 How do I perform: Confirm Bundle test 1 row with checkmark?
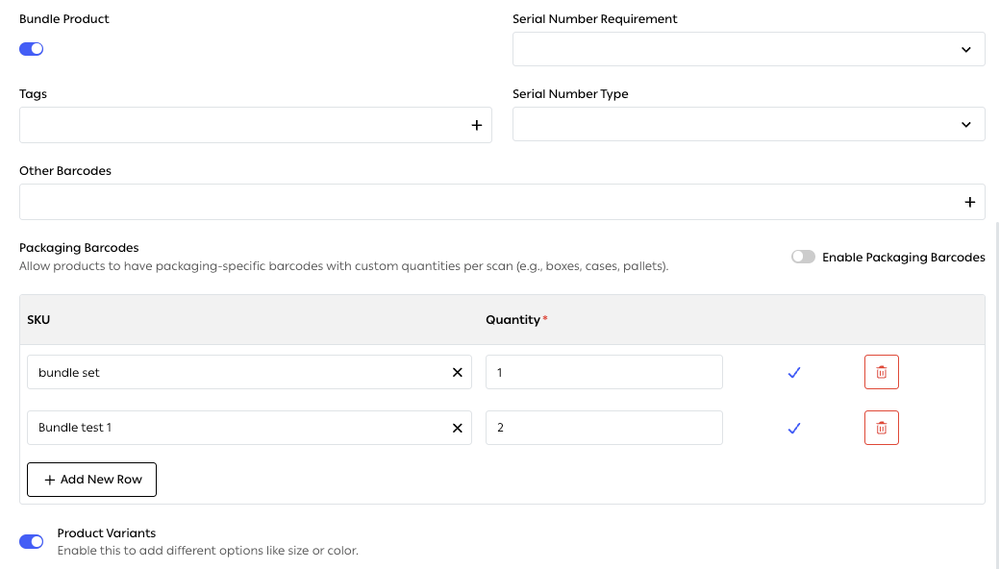click(794, 428)
